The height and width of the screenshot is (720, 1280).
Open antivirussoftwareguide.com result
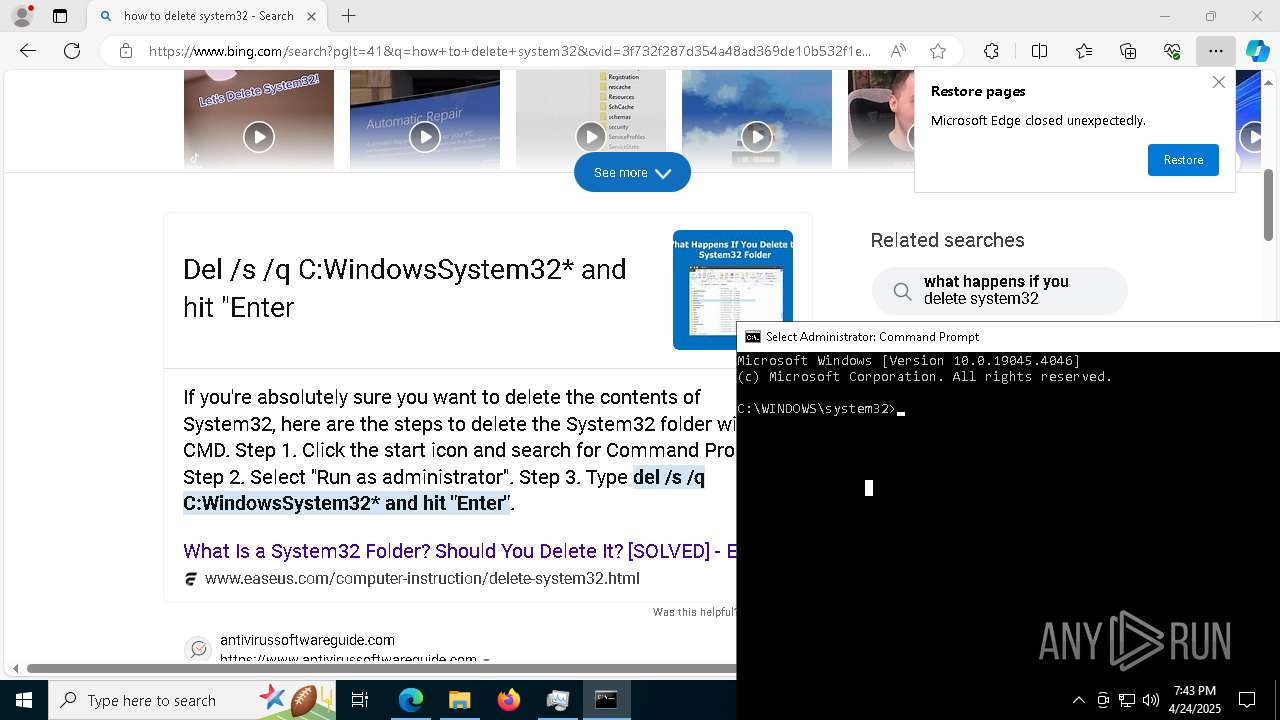coord(307,640)
